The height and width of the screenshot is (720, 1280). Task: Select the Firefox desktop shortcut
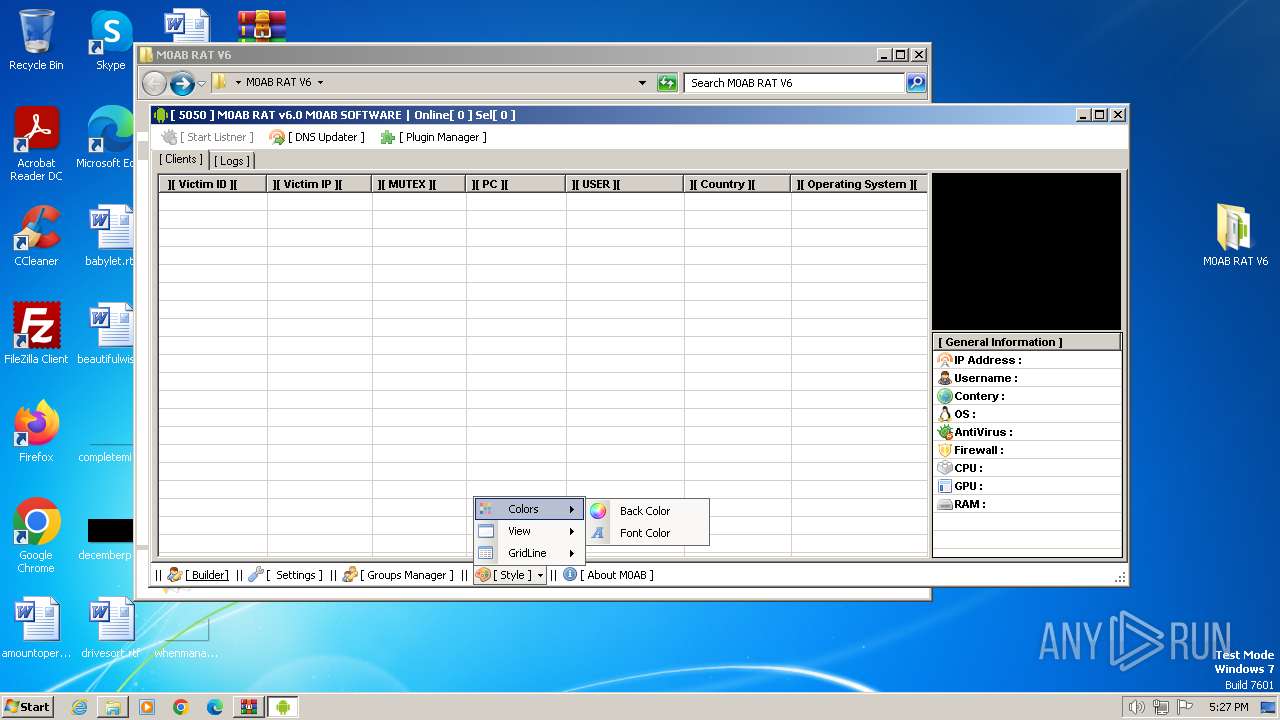(36, 432)
